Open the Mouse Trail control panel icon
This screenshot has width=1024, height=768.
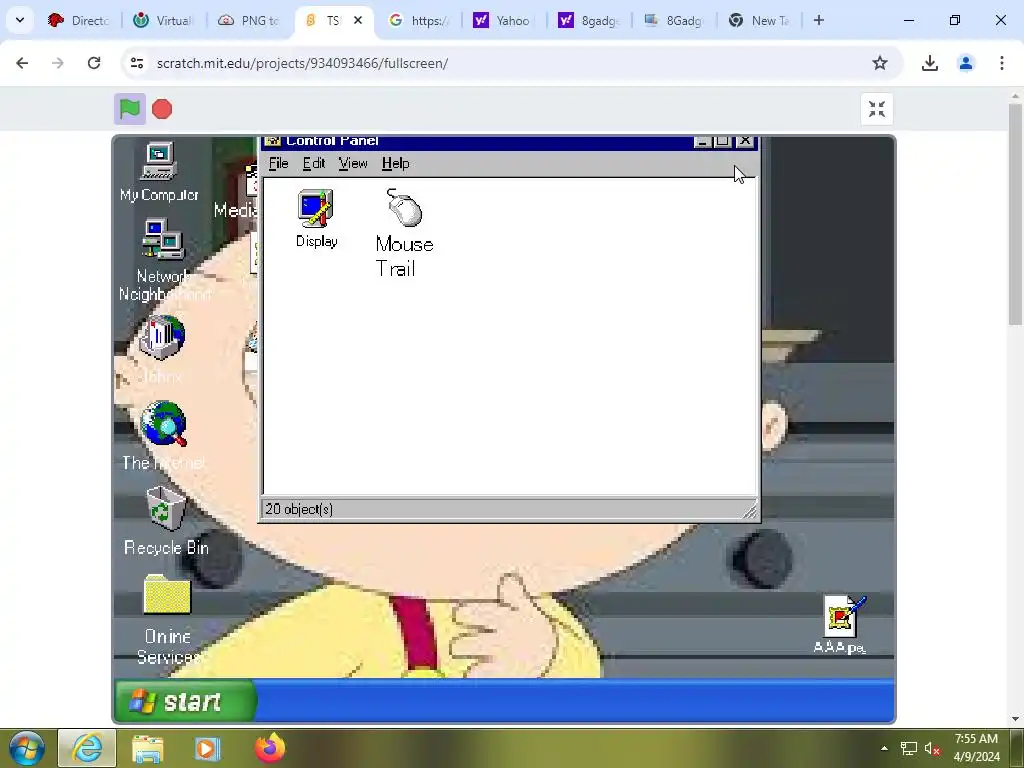click(x=404, y=233)
